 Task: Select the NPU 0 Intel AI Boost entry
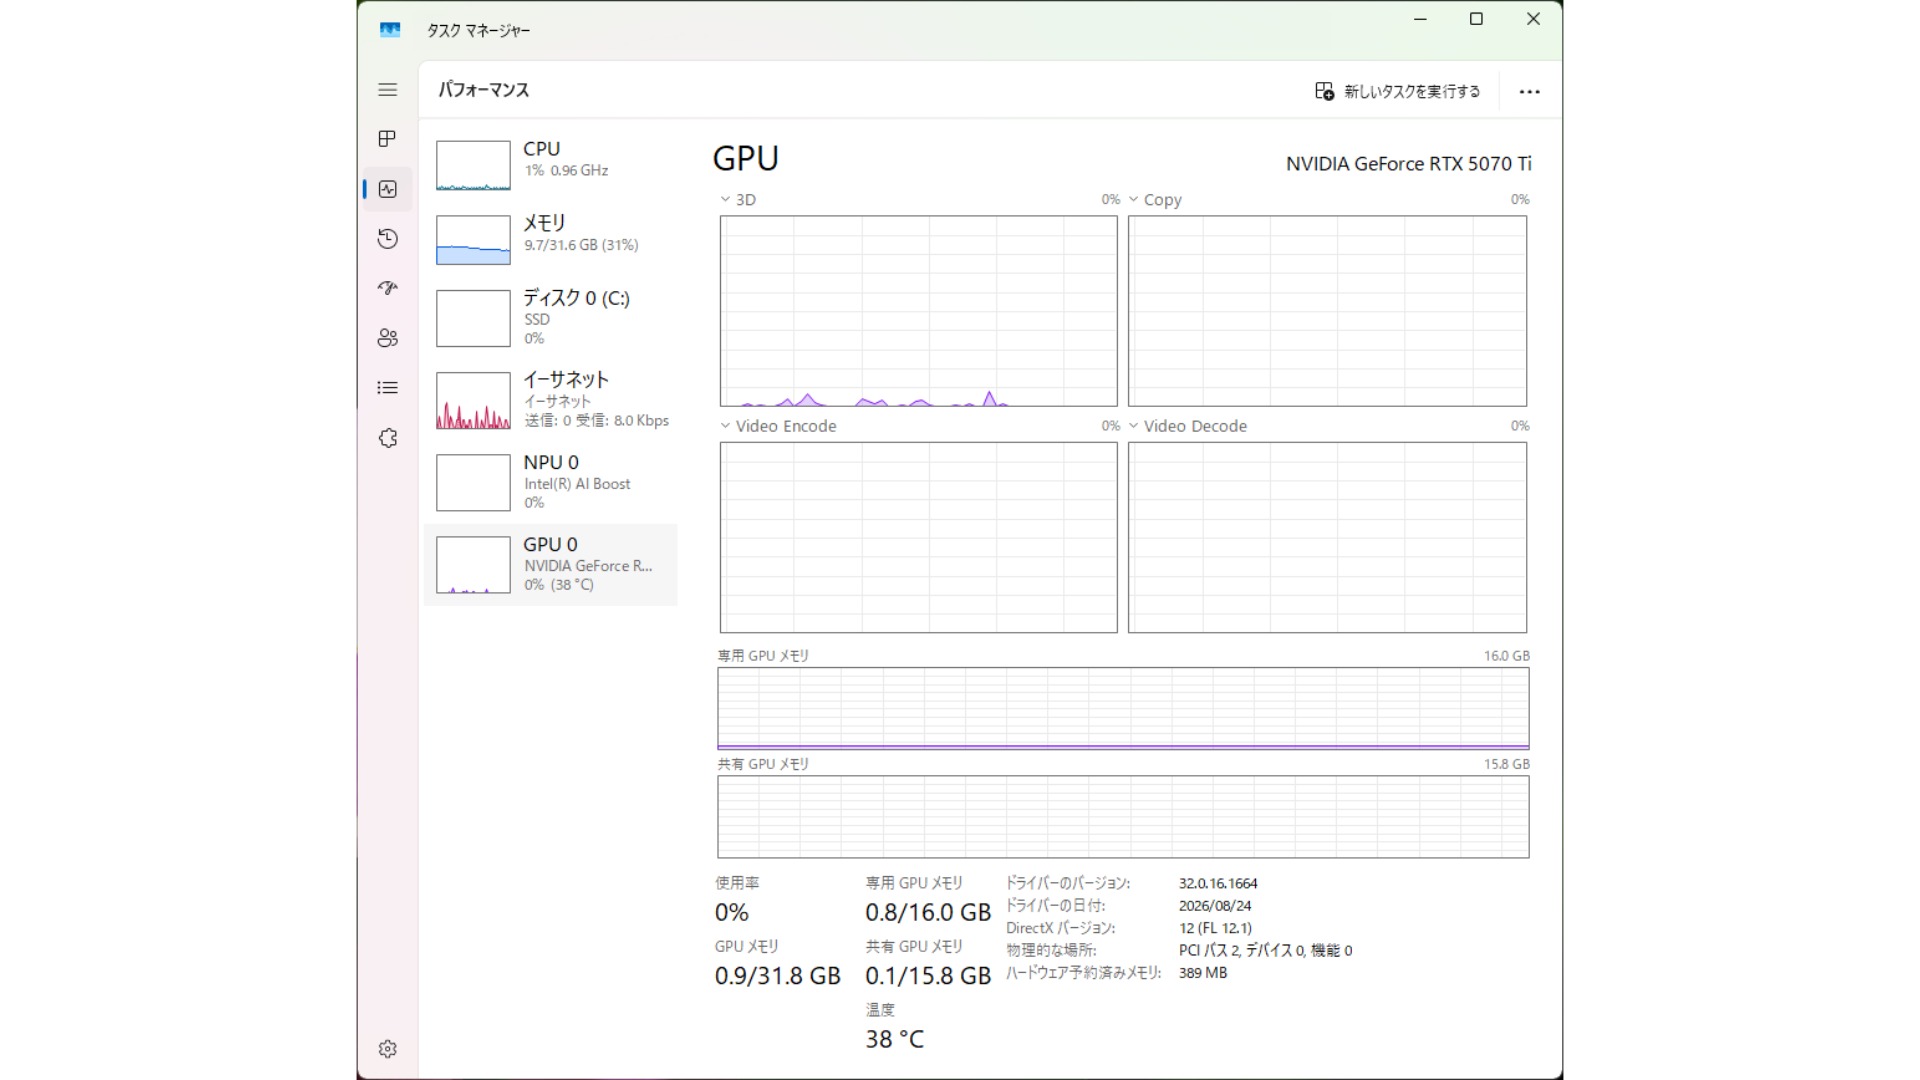pyautogui.click(x=550, y=482)
